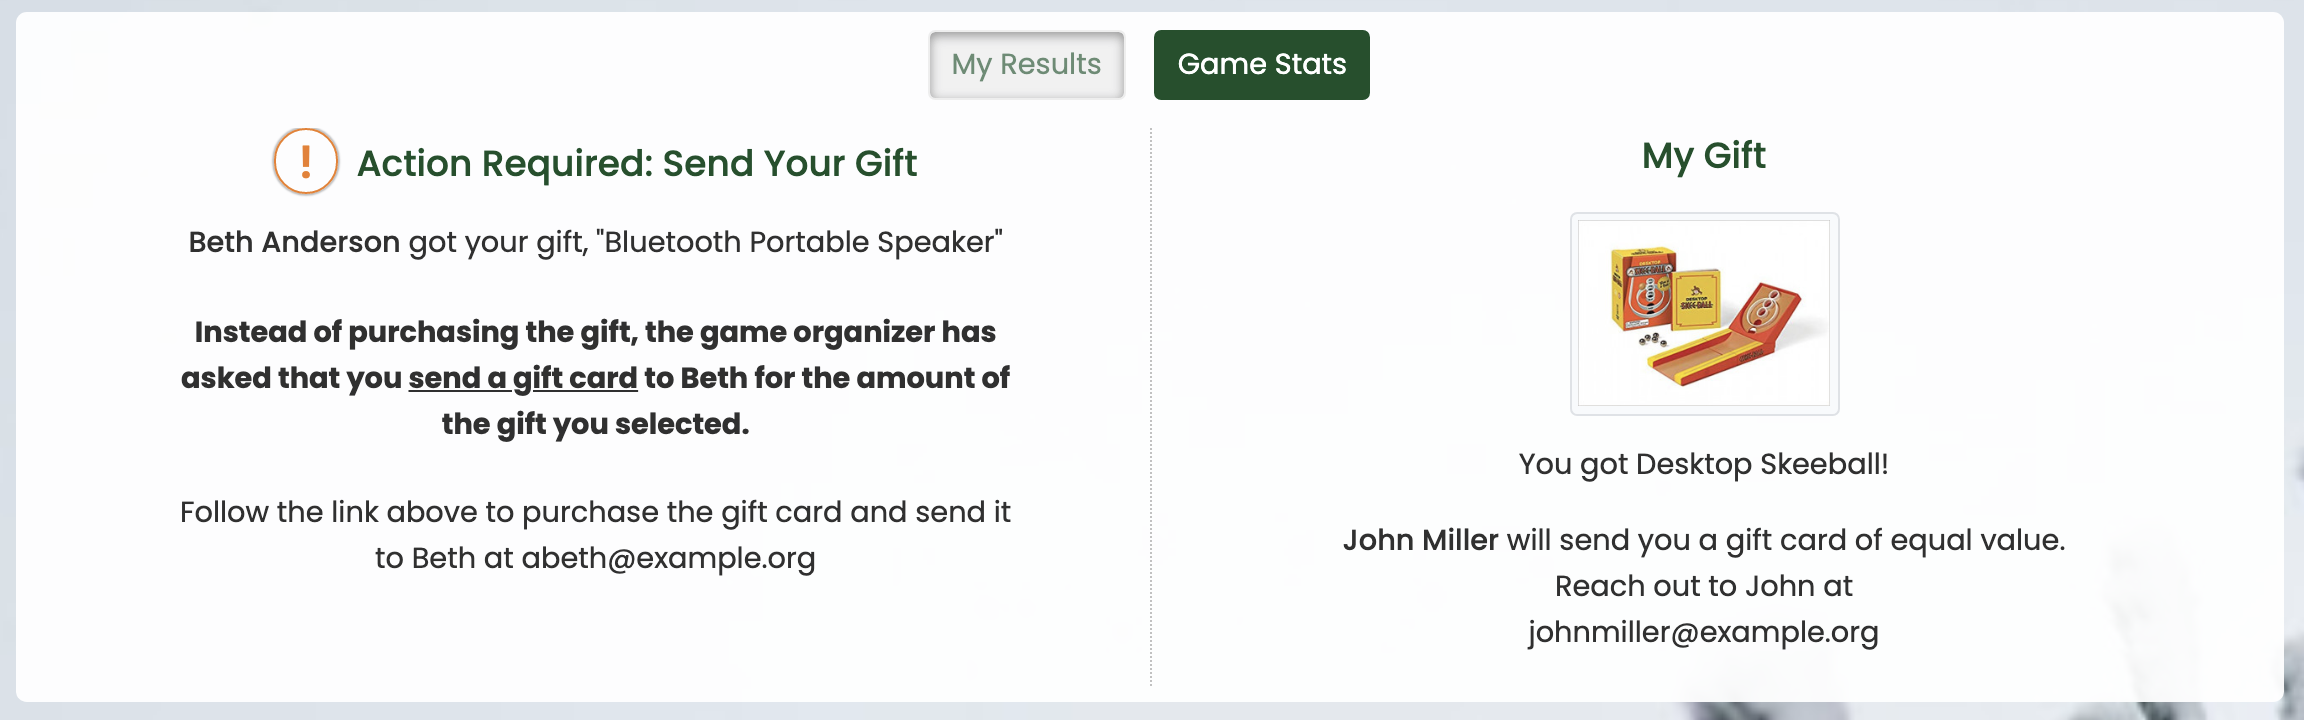Click the "You got Desktop Skeeball!" caption

pos(1703,464)
